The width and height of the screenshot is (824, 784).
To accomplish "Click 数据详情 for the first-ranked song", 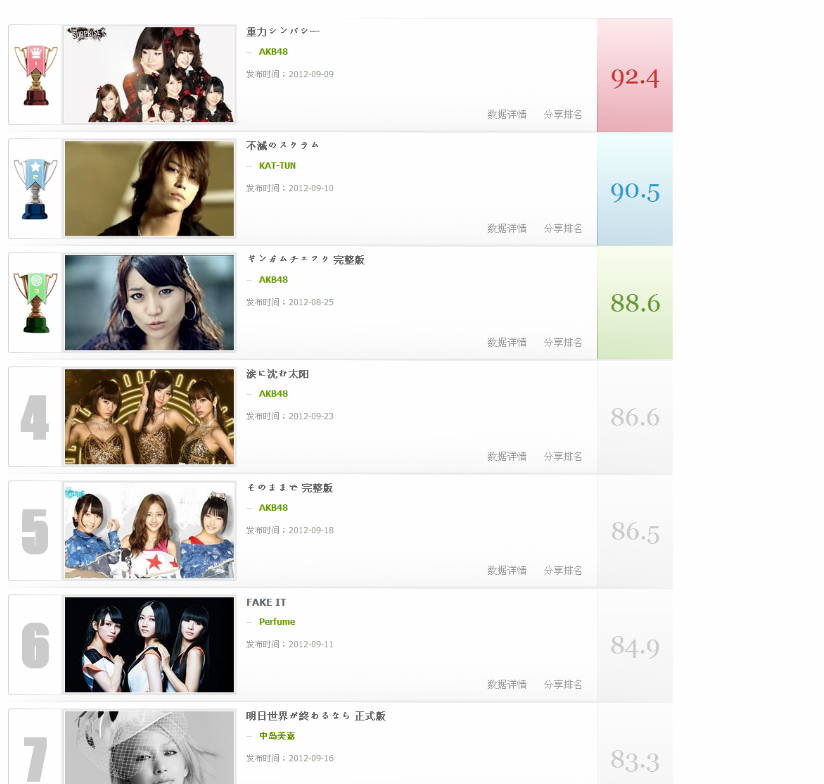I will 507,114.
